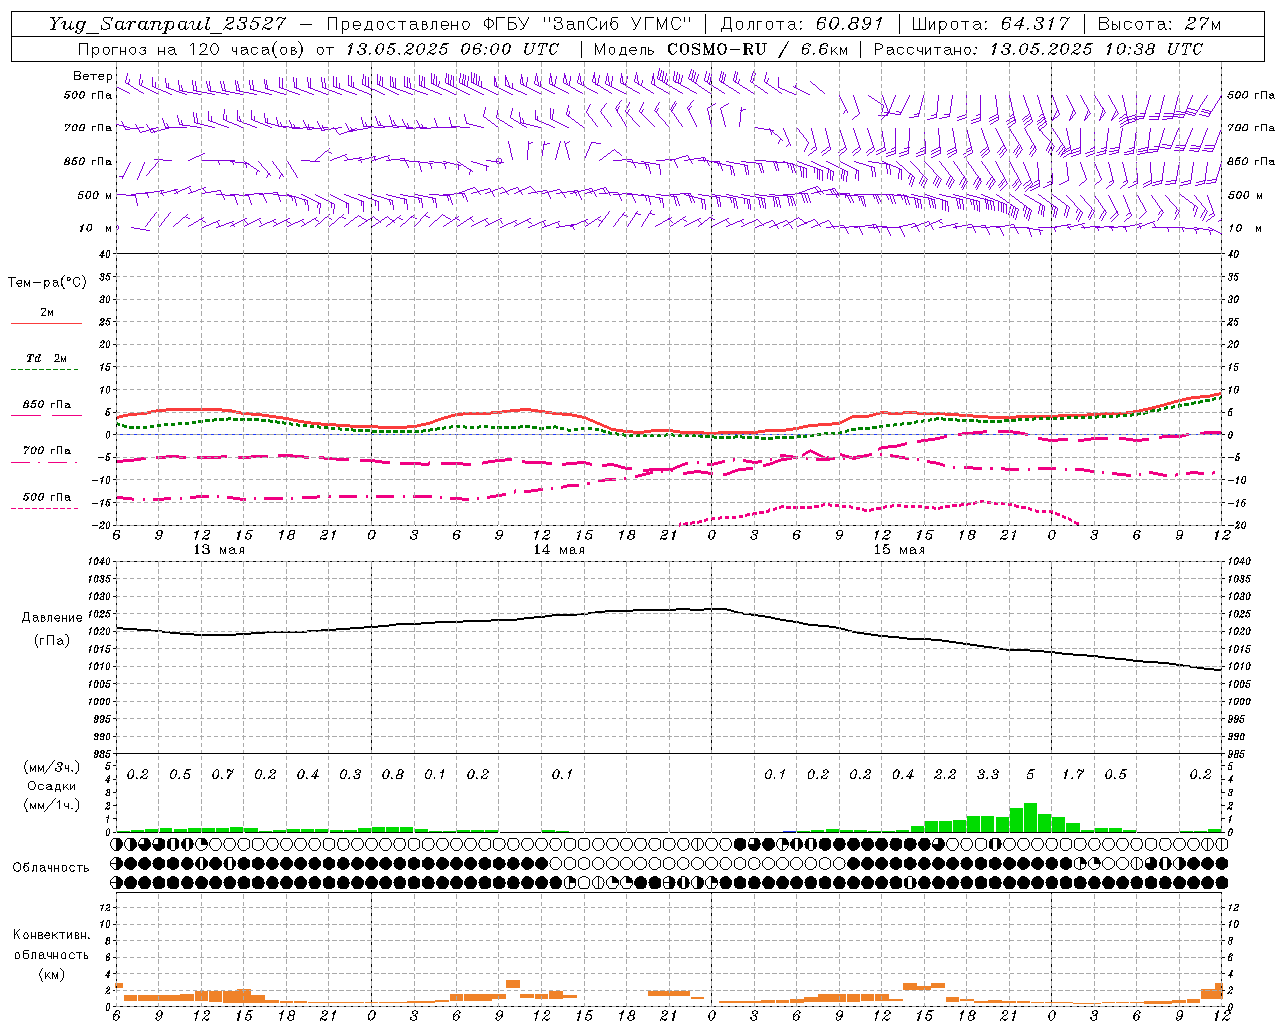Click the green dashed sample under Td 2м legend

coord(46,370)
